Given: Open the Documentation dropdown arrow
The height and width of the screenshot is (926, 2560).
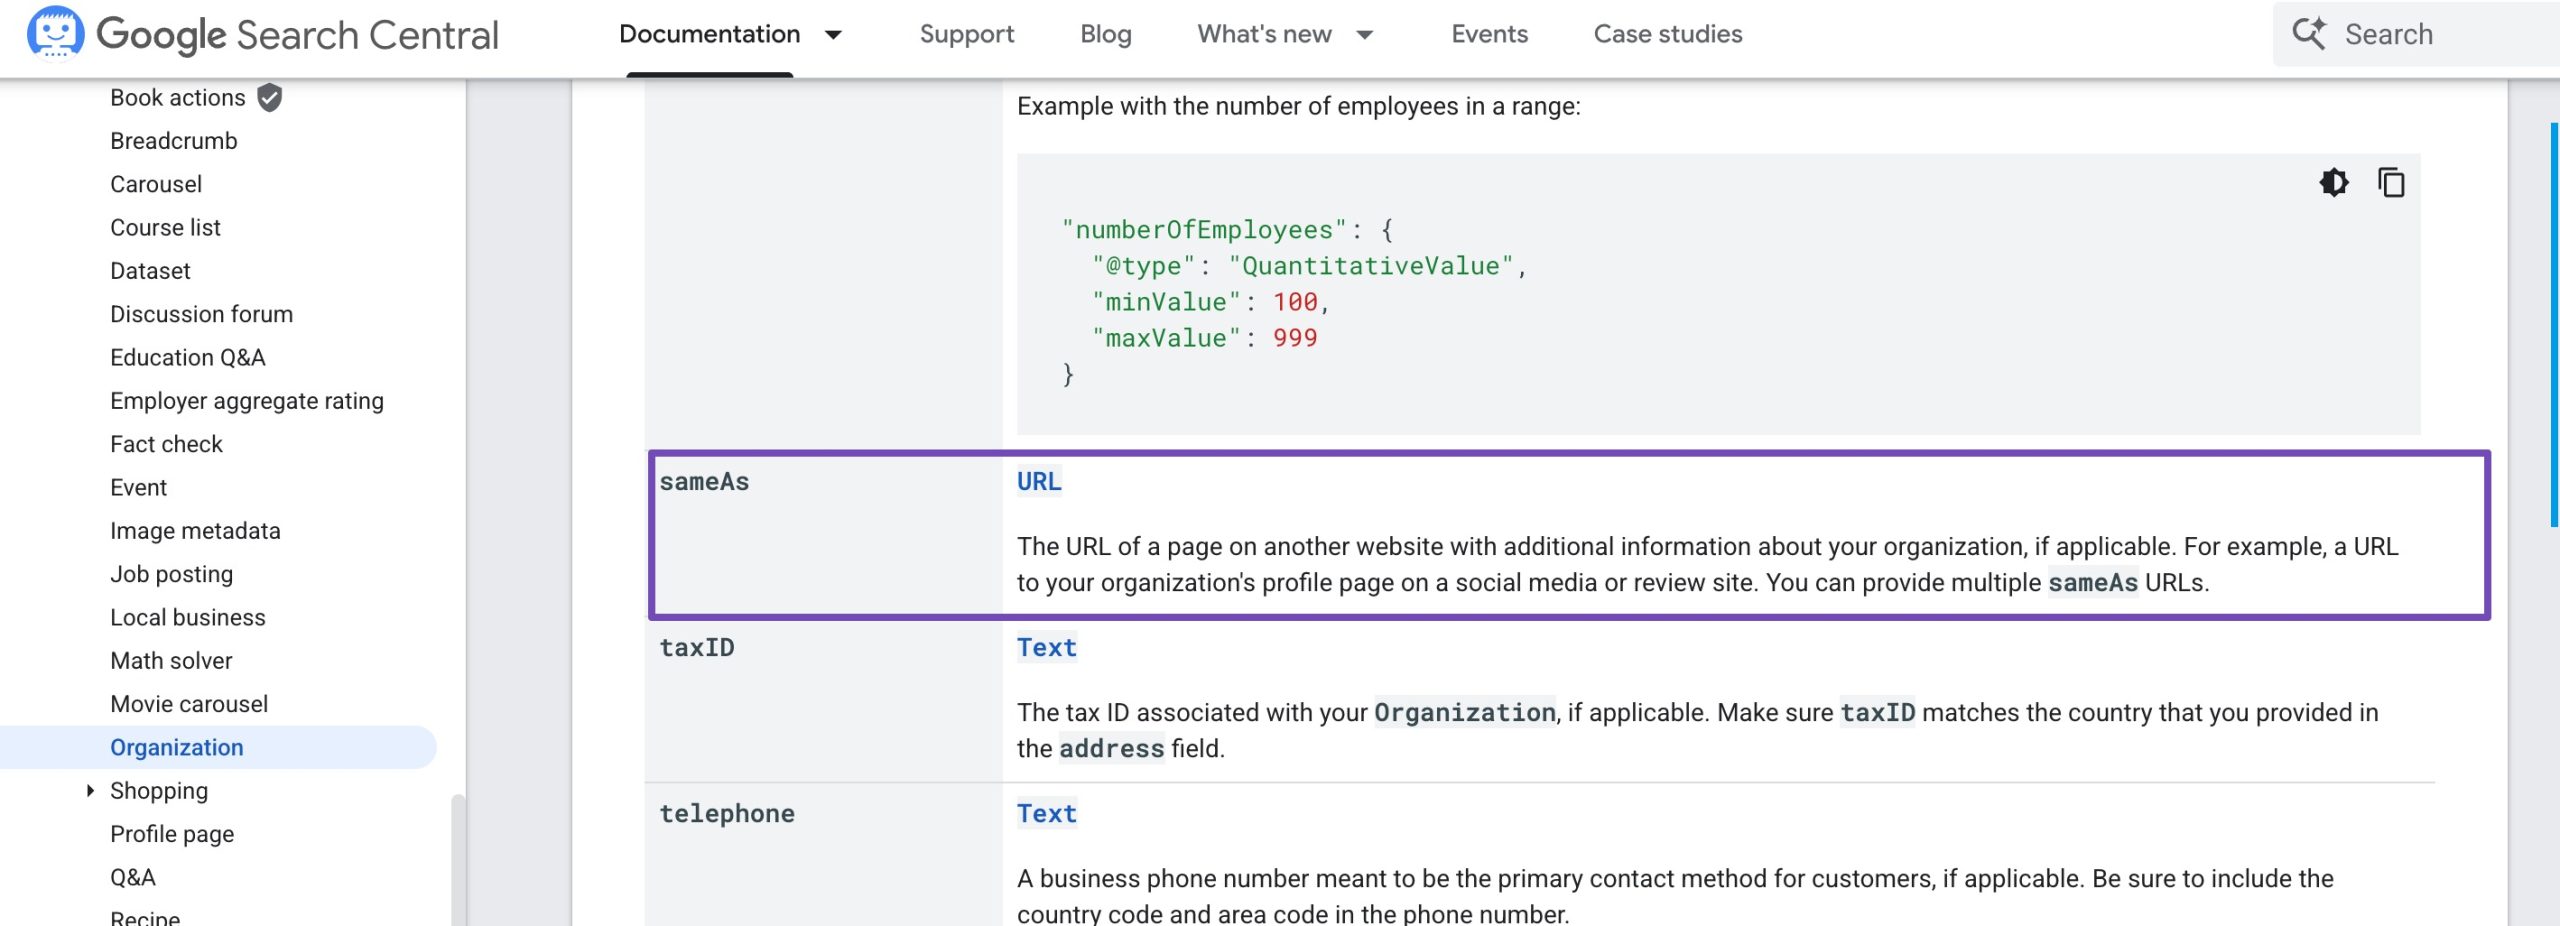Looking at the screenshot, I should click(x=833, y=35).
